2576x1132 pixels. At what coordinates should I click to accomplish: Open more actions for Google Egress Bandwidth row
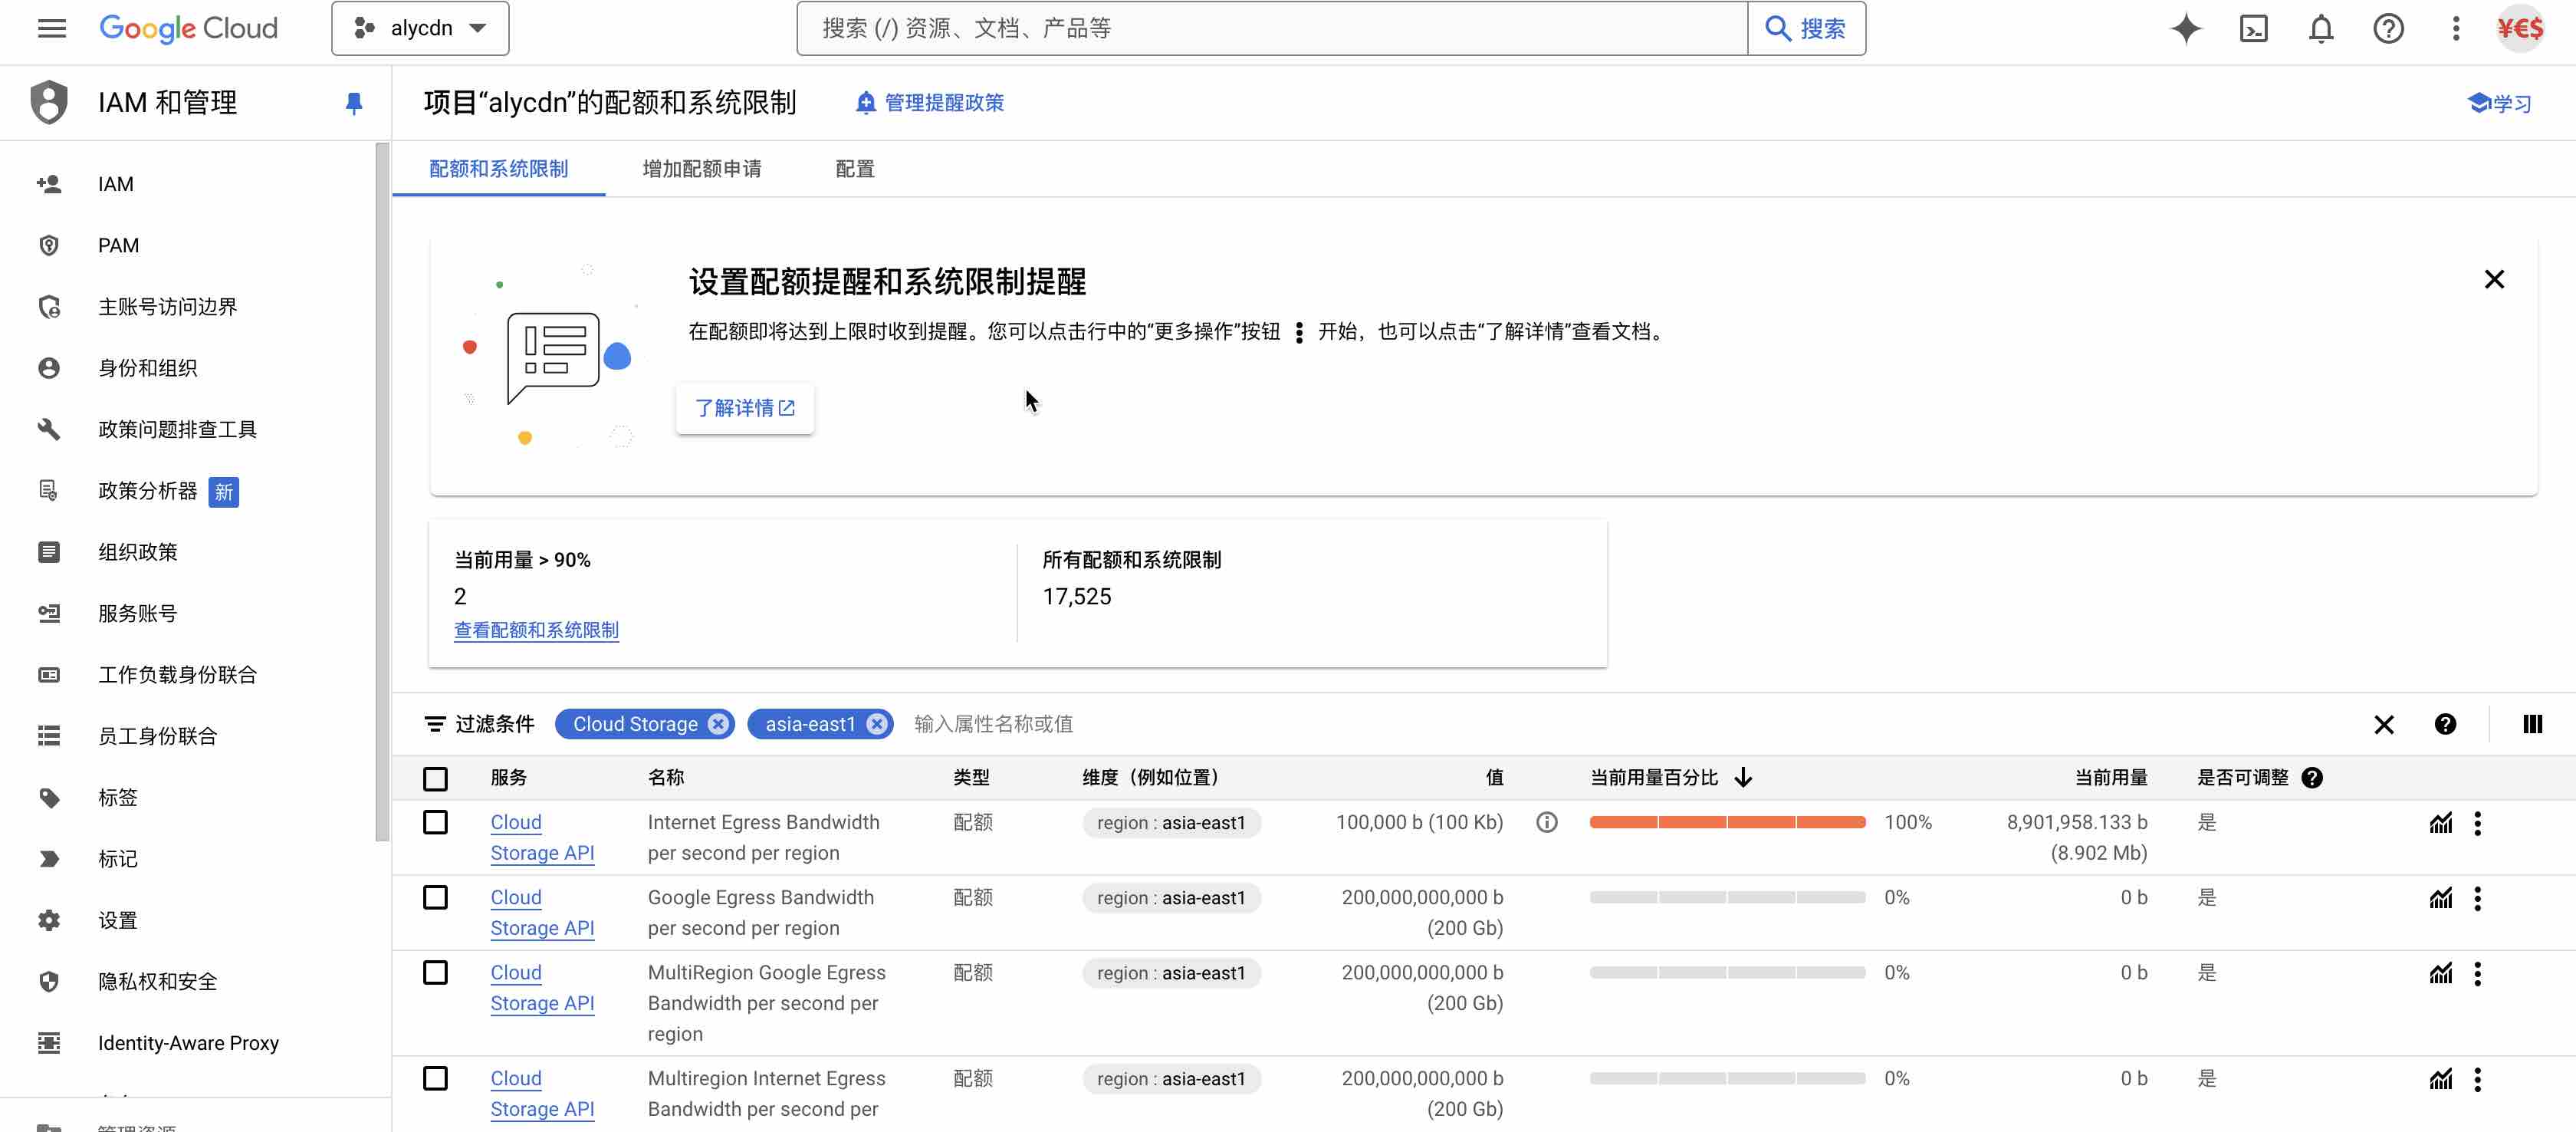pos(2477,898)
